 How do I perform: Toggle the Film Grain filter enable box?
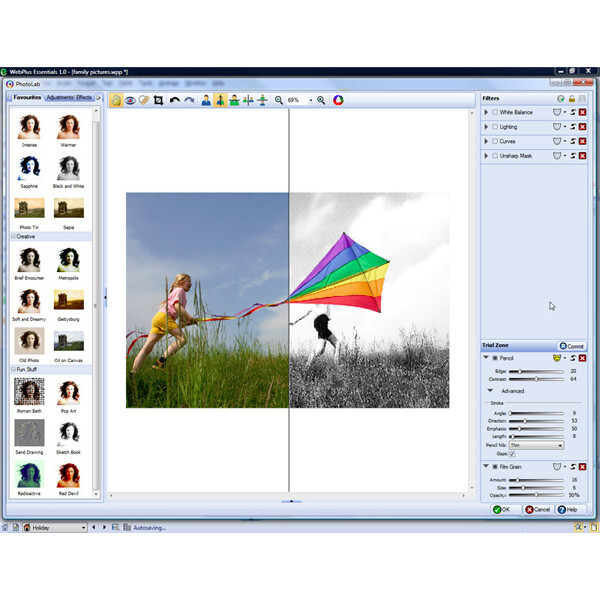[495, 467]
